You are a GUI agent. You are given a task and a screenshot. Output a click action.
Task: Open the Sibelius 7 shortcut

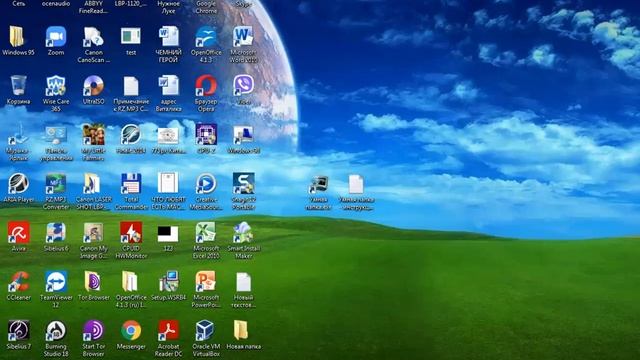coord(18,331)
